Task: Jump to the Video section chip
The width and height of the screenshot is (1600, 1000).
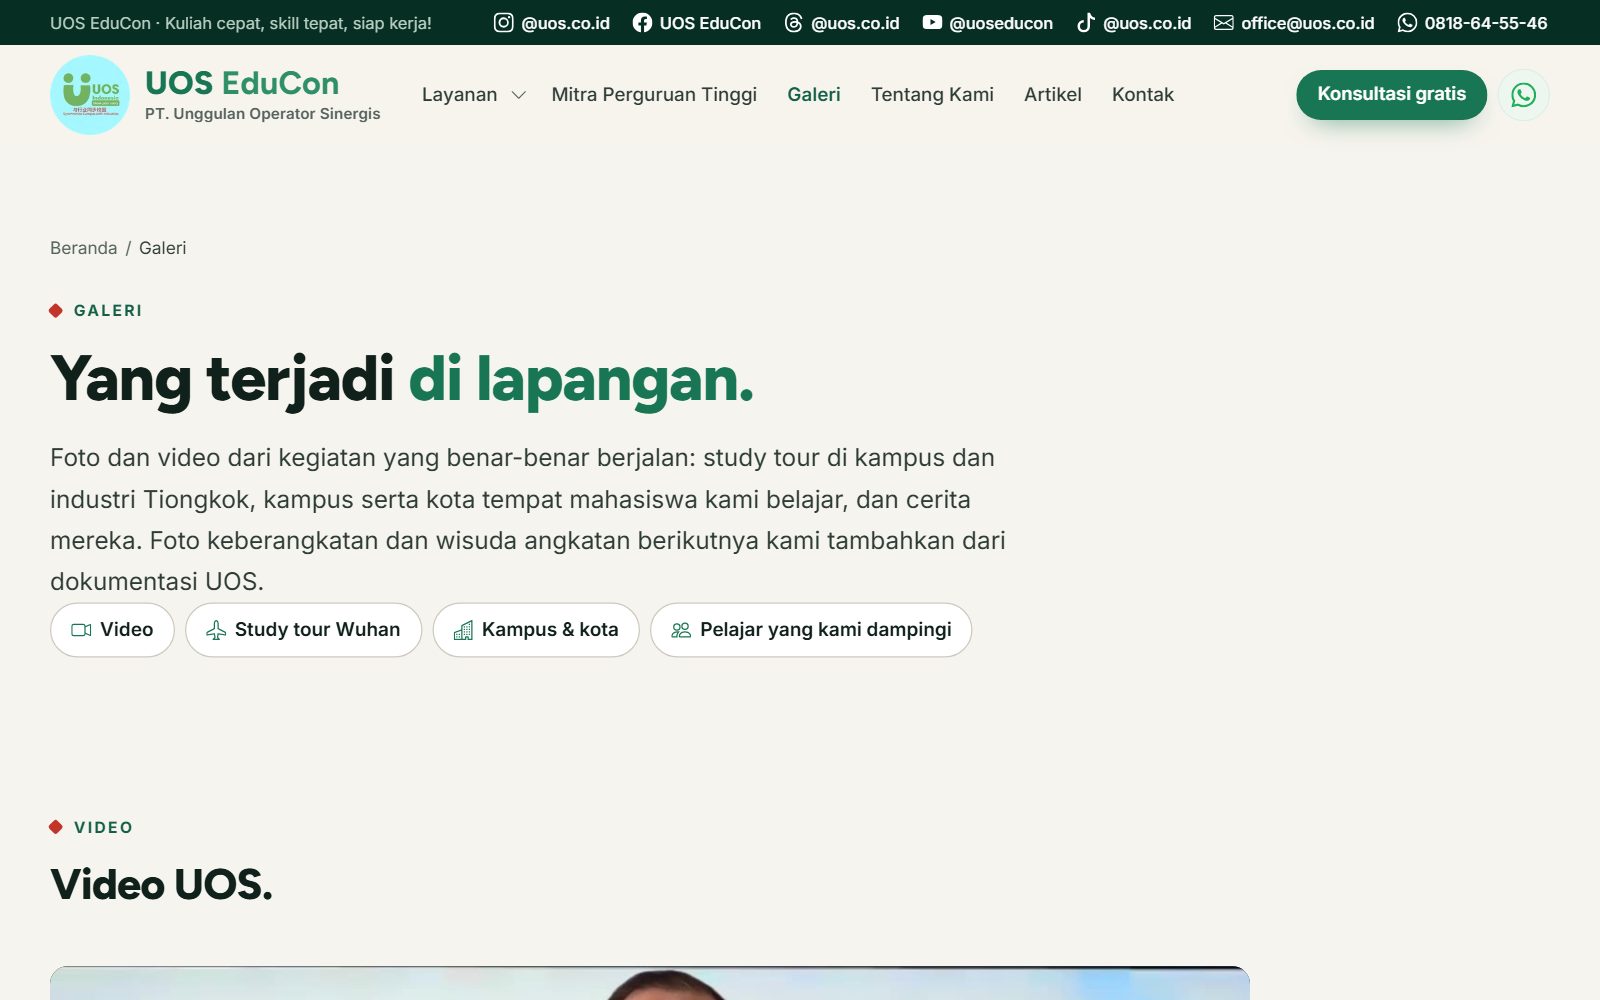Action: click(x=112, y=630)
